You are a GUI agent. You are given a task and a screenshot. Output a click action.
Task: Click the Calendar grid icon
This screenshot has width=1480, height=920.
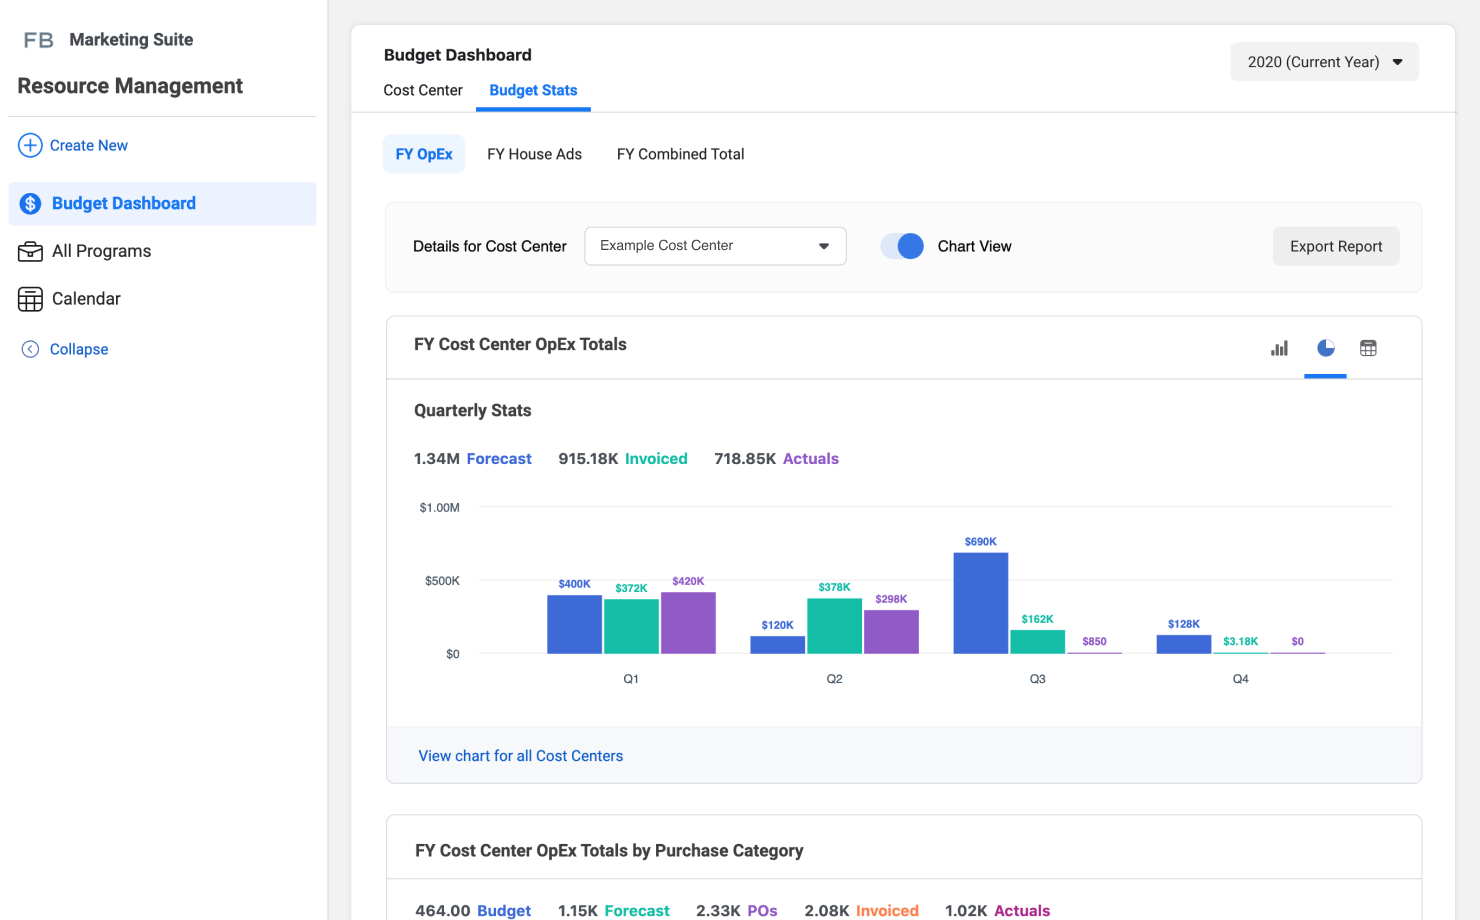point(30,299)
